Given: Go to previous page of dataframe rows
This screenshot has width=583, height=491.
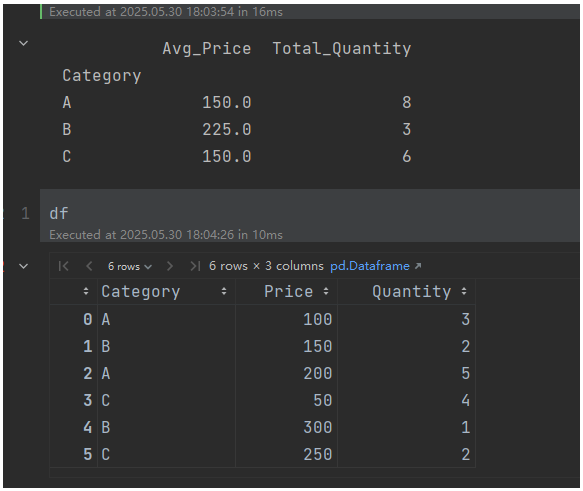Looking at the screenshot, I should (x=89, y=266).
